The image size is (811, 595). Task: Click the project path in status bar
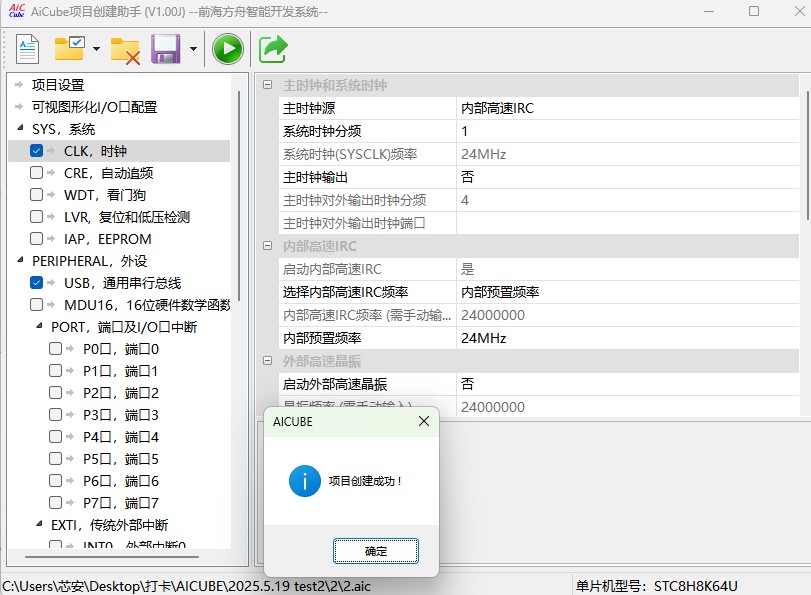[186, 586]
